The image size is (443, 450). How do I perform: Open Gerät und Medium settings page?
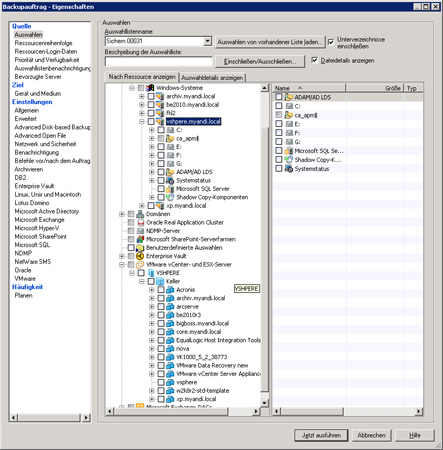(38, 94)
